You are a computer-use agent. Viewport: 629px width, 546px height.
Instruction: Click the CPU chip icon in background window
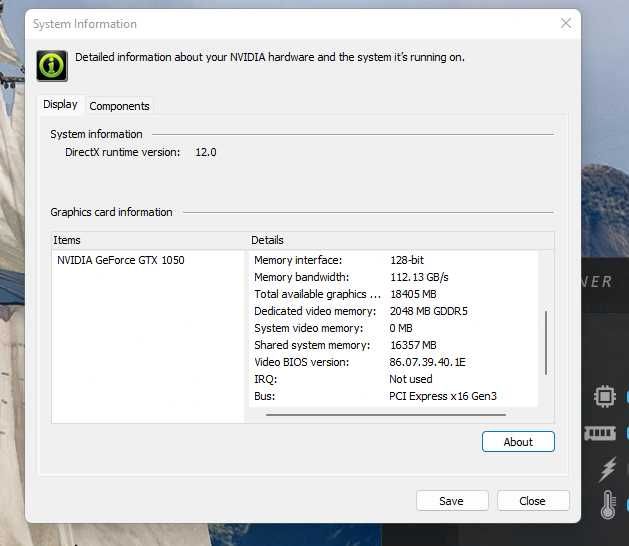point(605,396)
